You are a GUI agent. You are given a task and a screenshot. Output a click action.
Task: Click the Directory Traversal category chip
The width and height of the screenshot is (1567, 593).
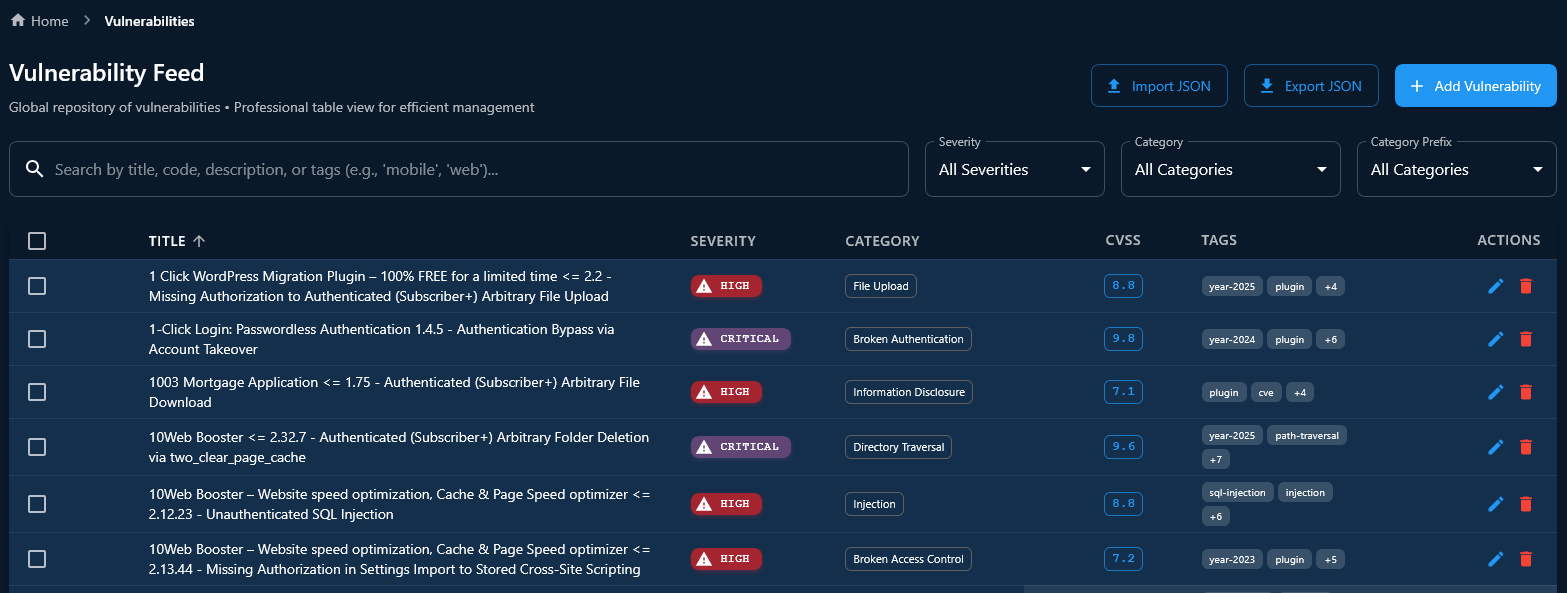tap(898, 447)
